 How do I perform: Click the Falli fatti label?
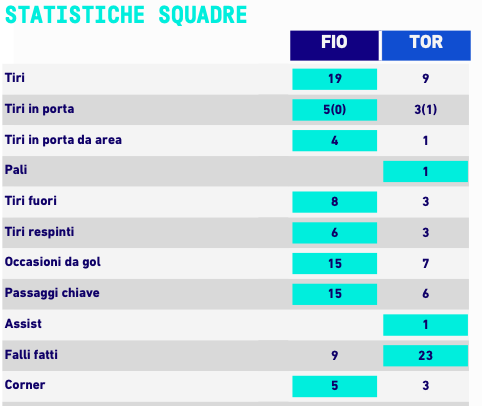[x=31, y=355]
